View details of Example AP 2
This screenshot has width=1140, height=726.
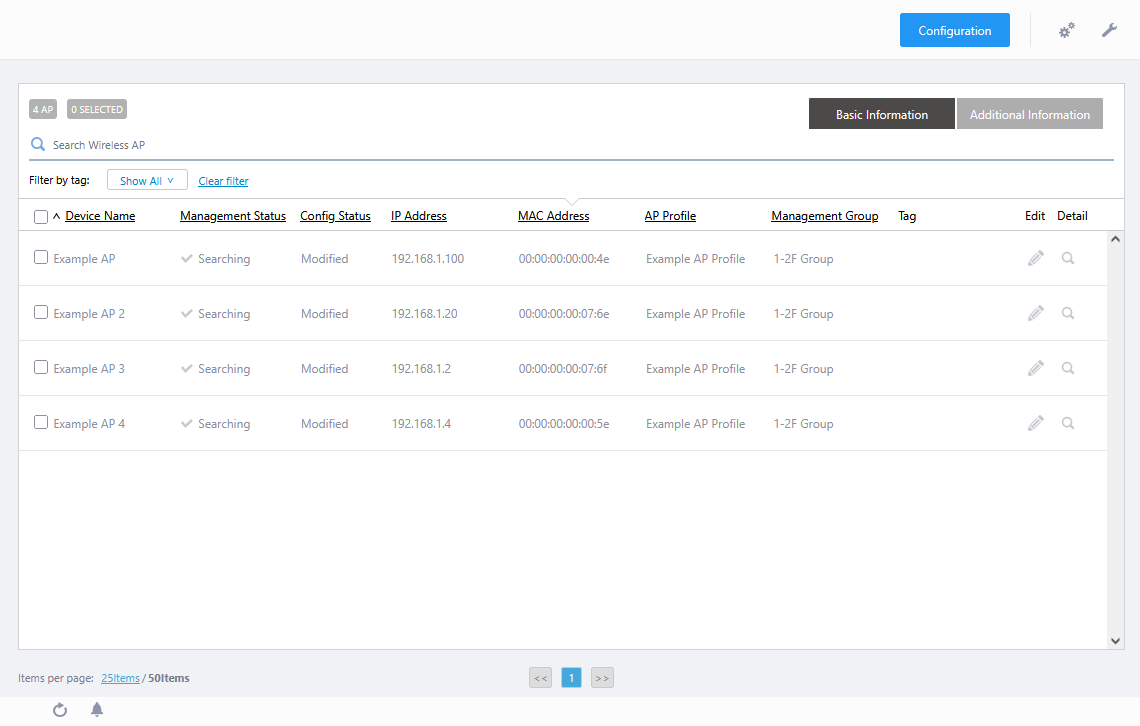[1068, 313]
